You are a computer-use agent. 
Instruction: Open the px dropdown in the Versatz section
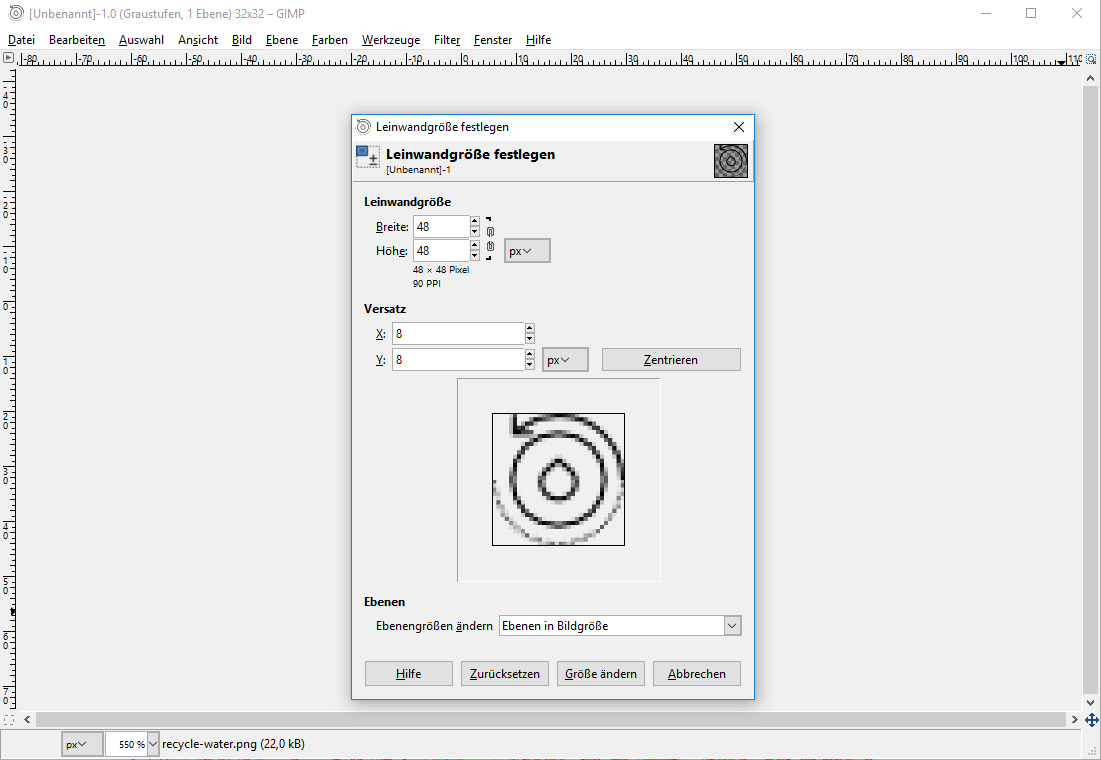[565, 359]
